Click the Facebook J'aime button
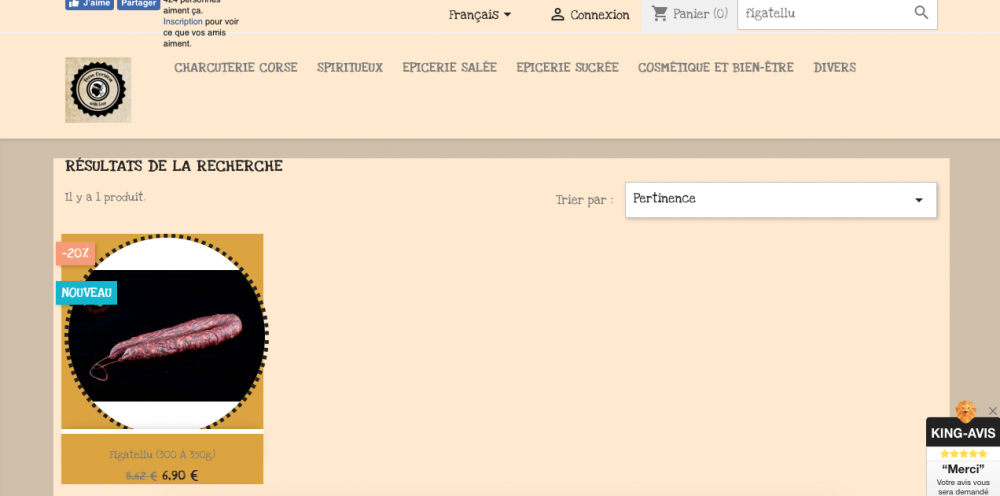This screenshot has width=1000, height=496. (89, 4)
